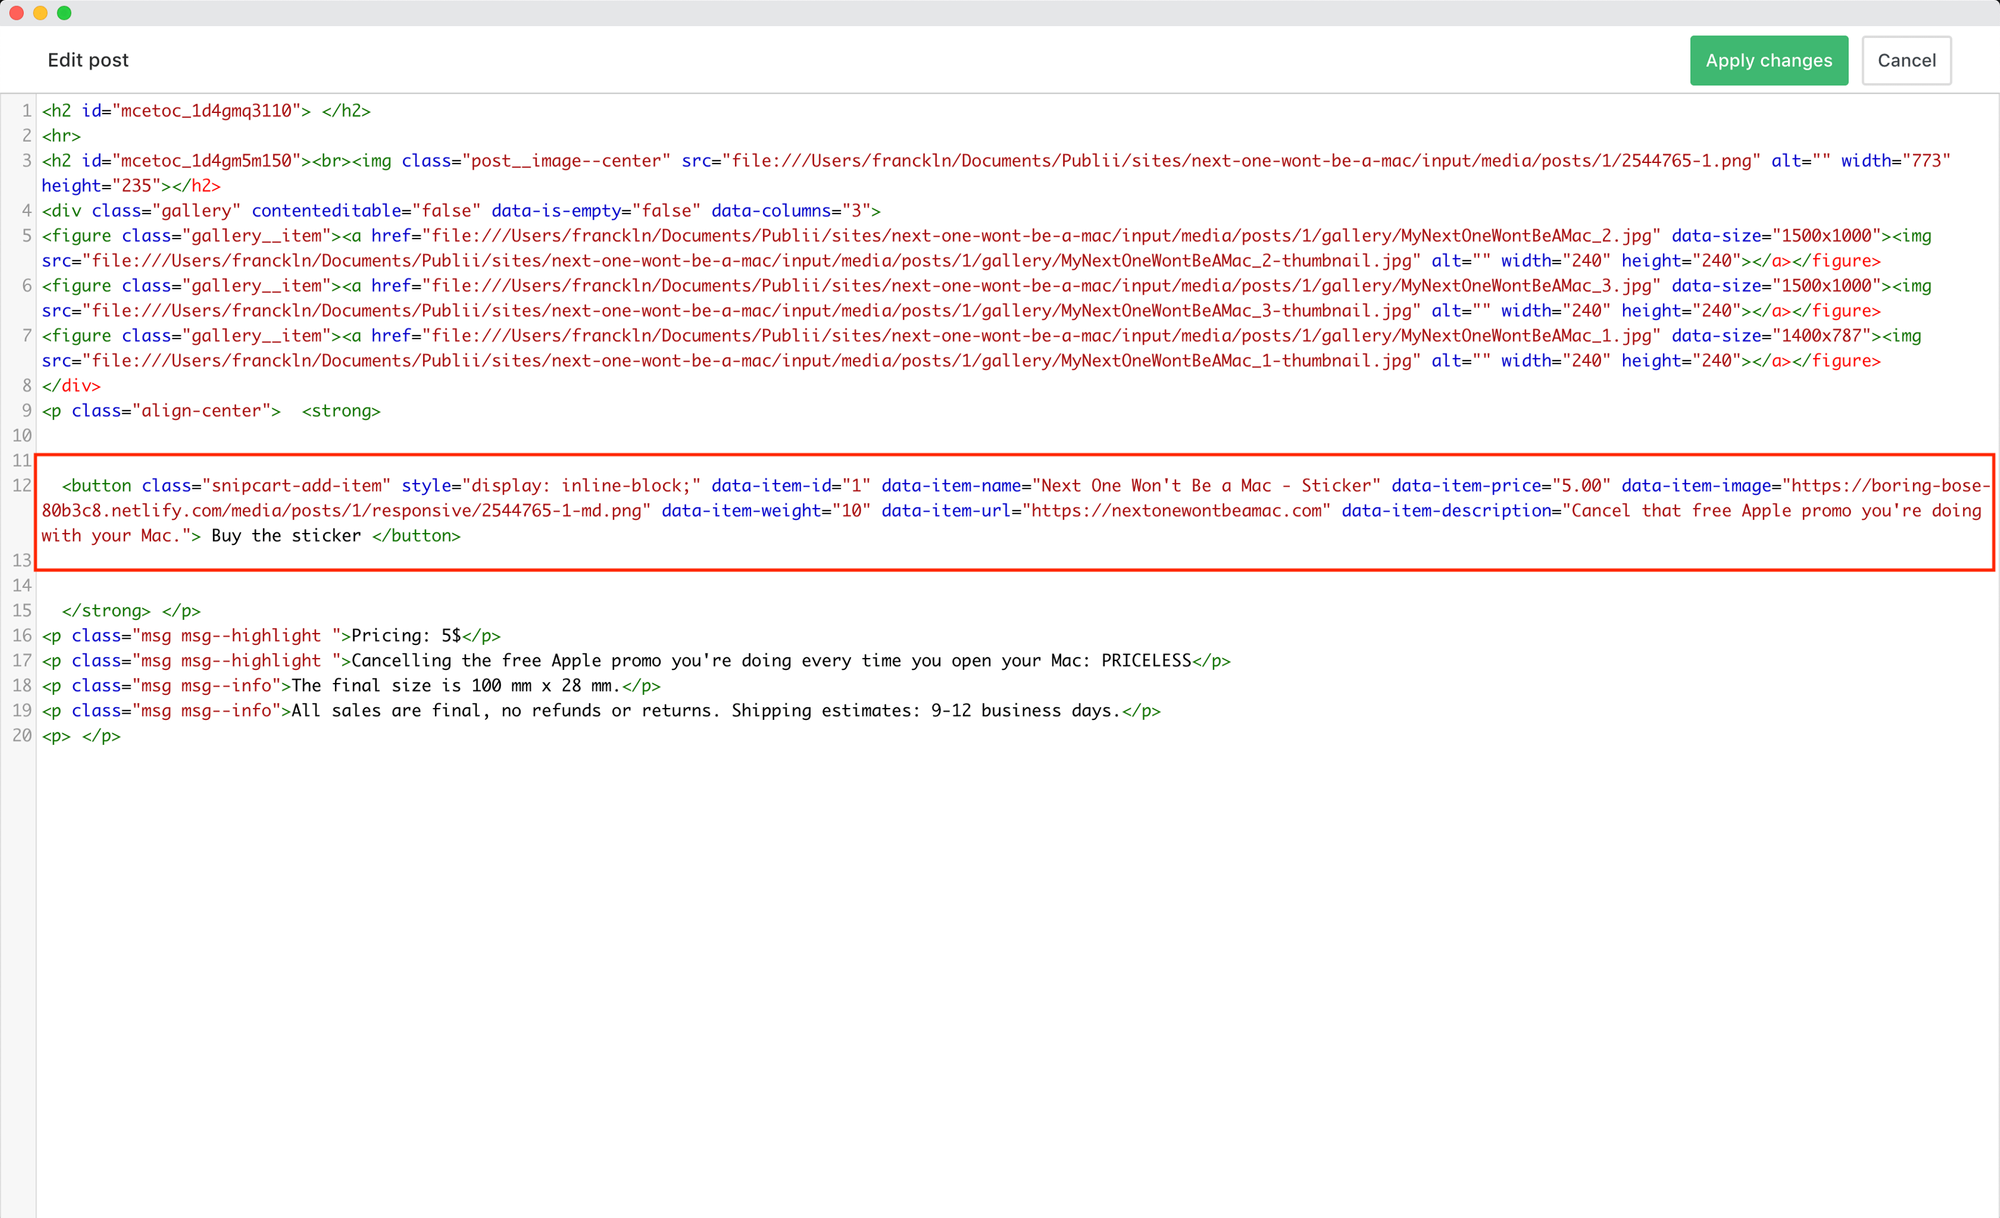Click the id value "mcetoc_1d4gm5m150"
The image size is (2000, 1218).
pos(206,161)
